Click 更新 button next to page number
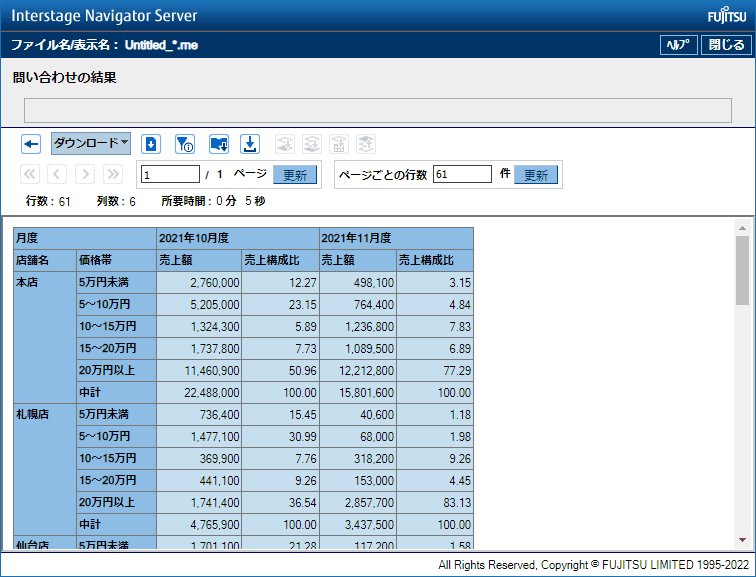This screenshot has width=756, height=577. click(295, 174)
